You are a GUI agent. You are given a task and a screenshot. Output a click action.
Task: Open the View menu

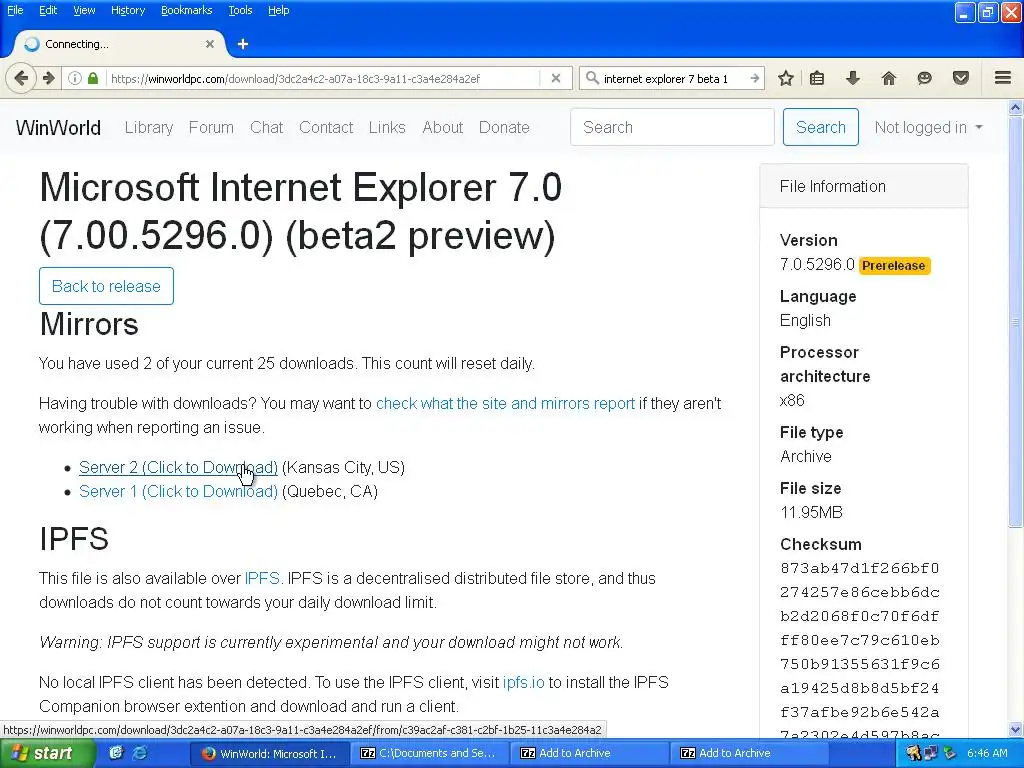point(84,10)
